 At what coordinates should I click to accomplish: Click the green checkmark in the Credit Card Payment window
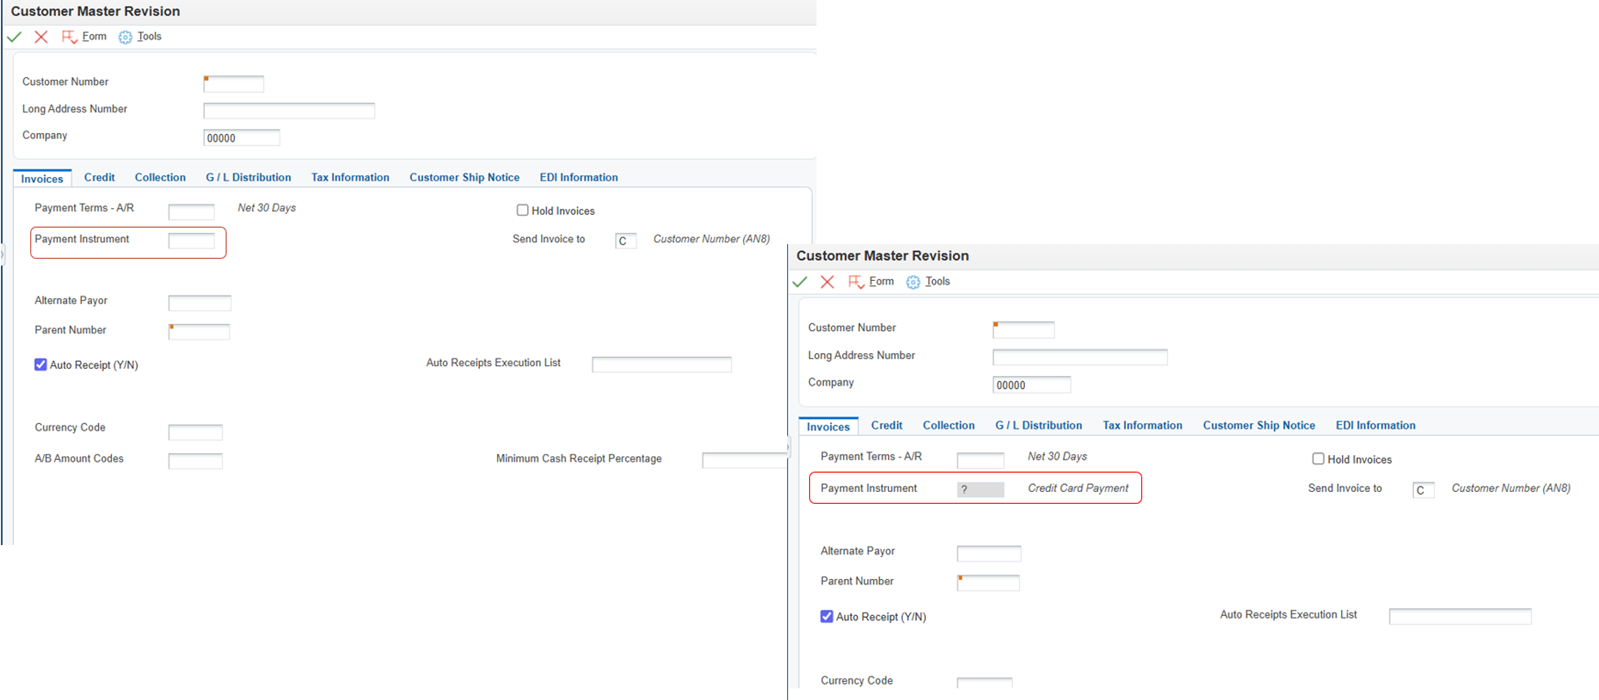800,282
